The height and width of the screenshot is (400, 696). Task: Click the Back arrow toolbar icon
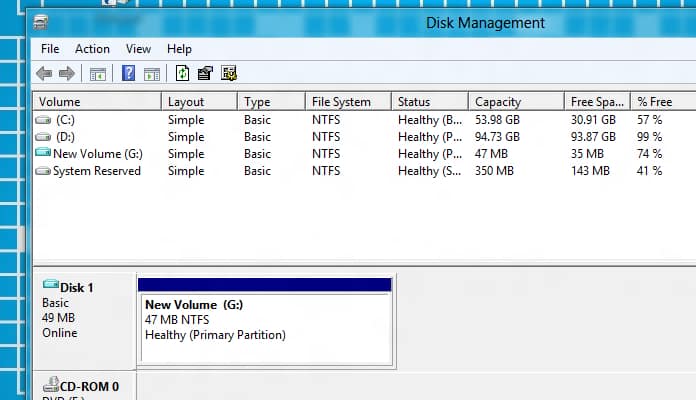(x=44, y=73)
